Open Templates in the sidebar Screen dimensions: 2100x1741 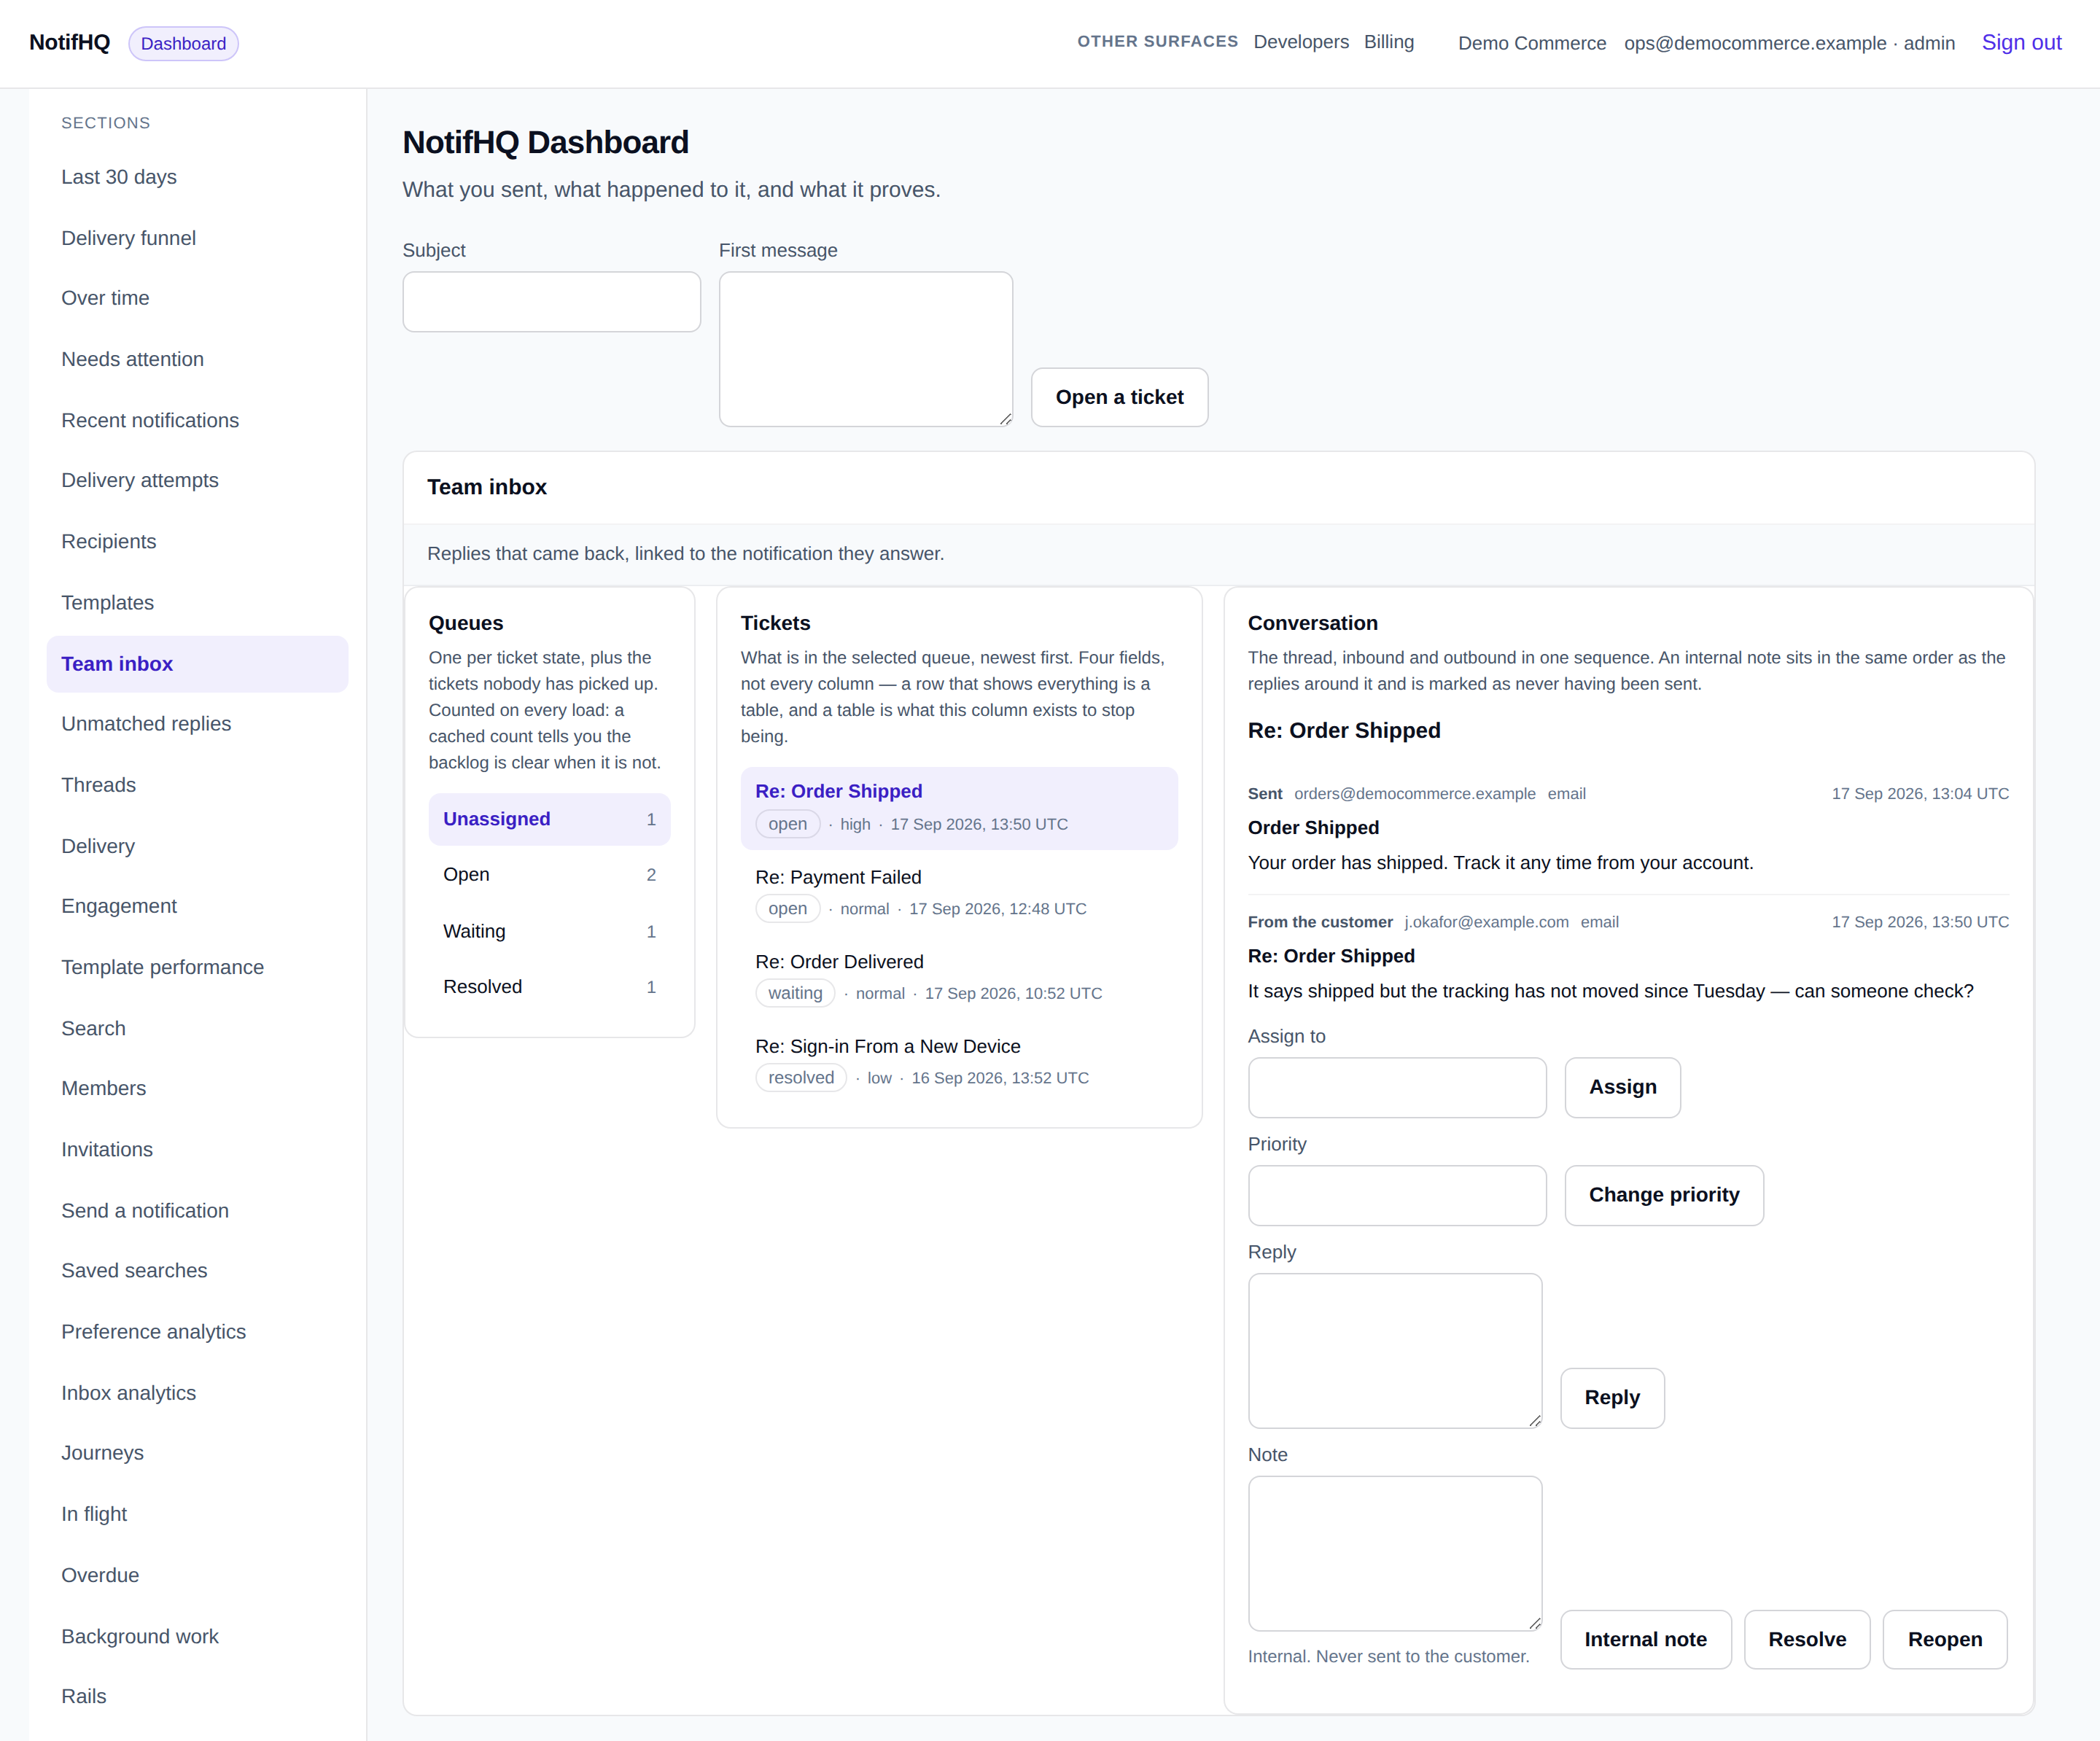click(197, 602)
